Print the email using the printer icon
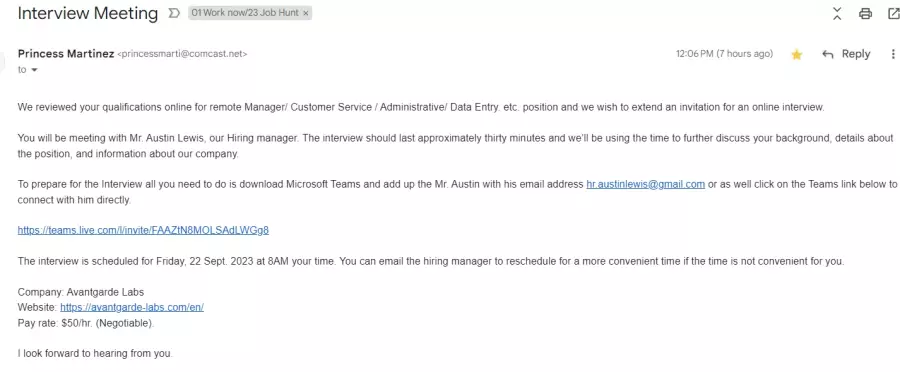The height and width of the screenshot is (372, 900). coord(865,13)
